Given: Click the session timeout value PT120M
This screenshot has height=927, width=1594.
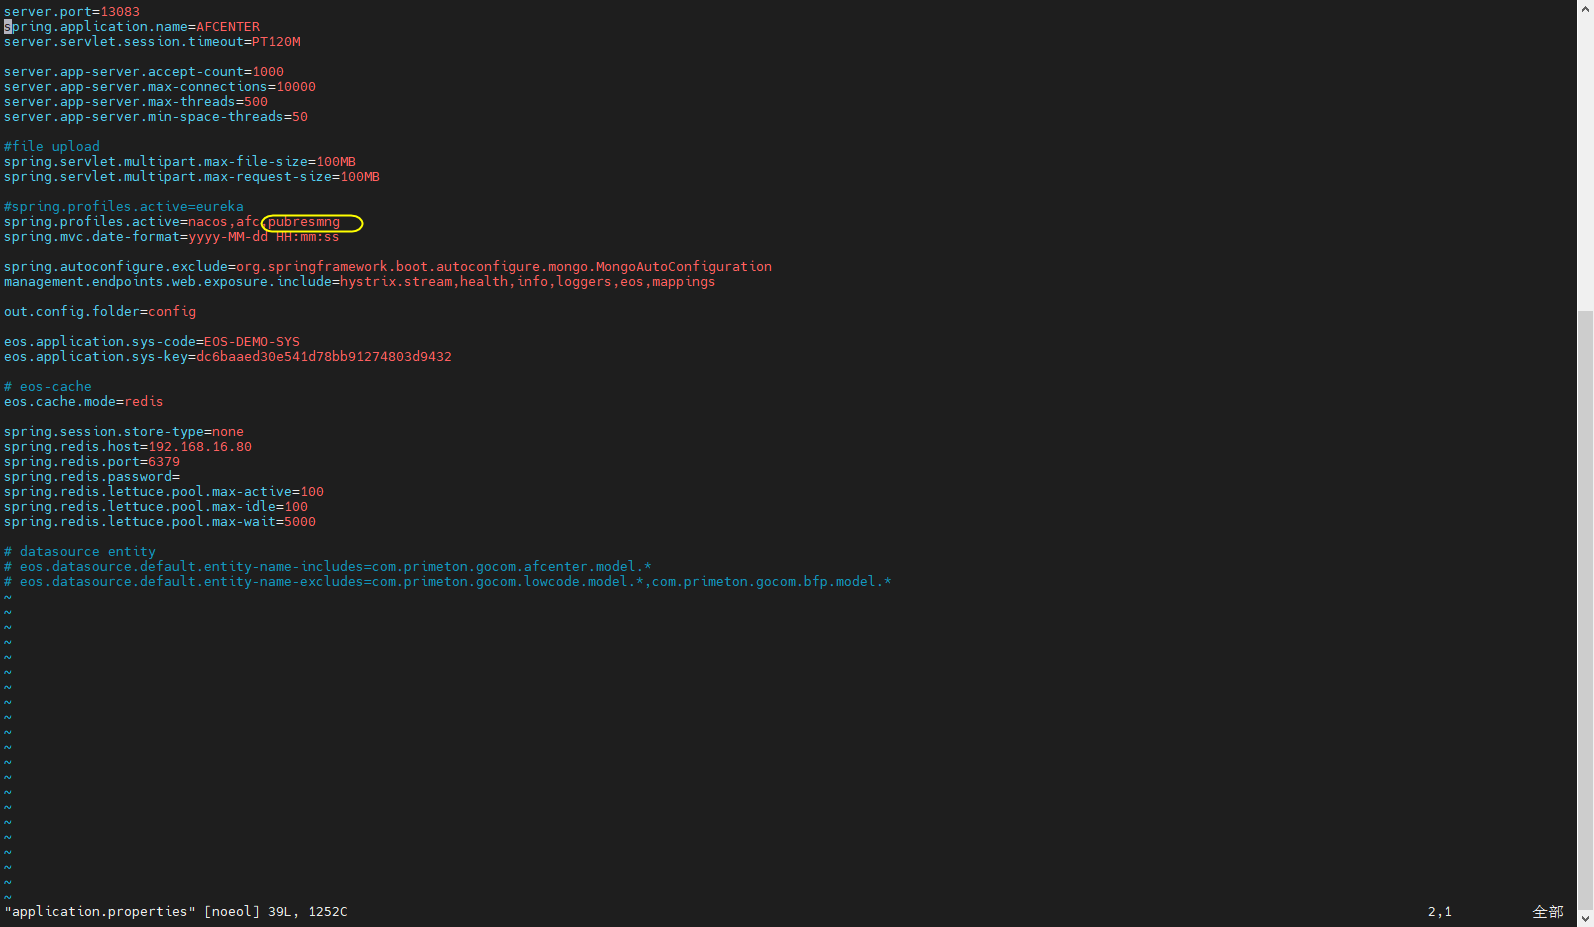Looking at the screenshot, I should coord(276,42).
